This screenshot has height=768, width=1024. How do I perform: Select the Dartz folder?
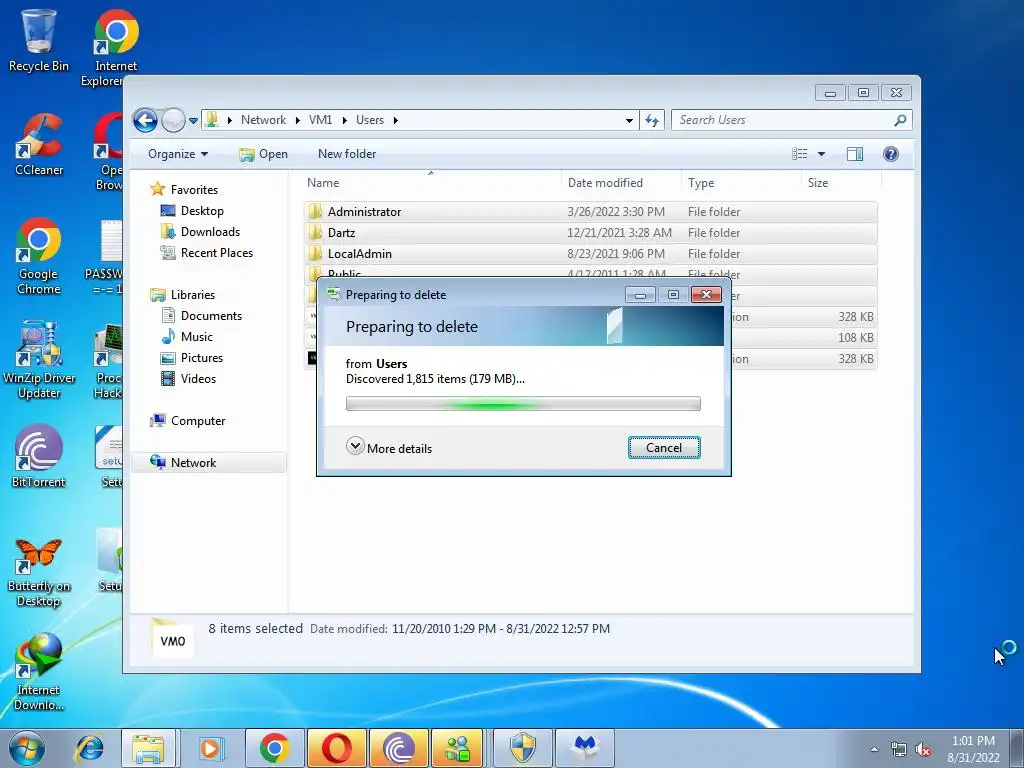pyautogui.click(x=590, y=232)
